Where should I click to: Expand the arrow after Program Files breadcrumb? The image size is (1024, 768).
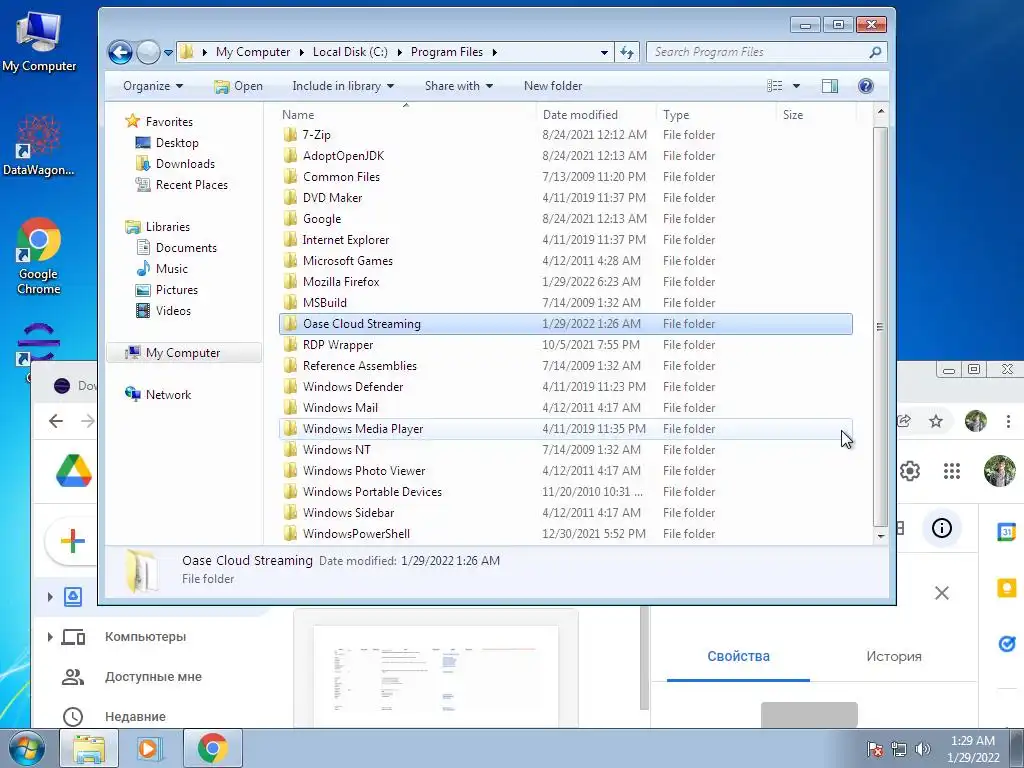[x=494, y=52]
